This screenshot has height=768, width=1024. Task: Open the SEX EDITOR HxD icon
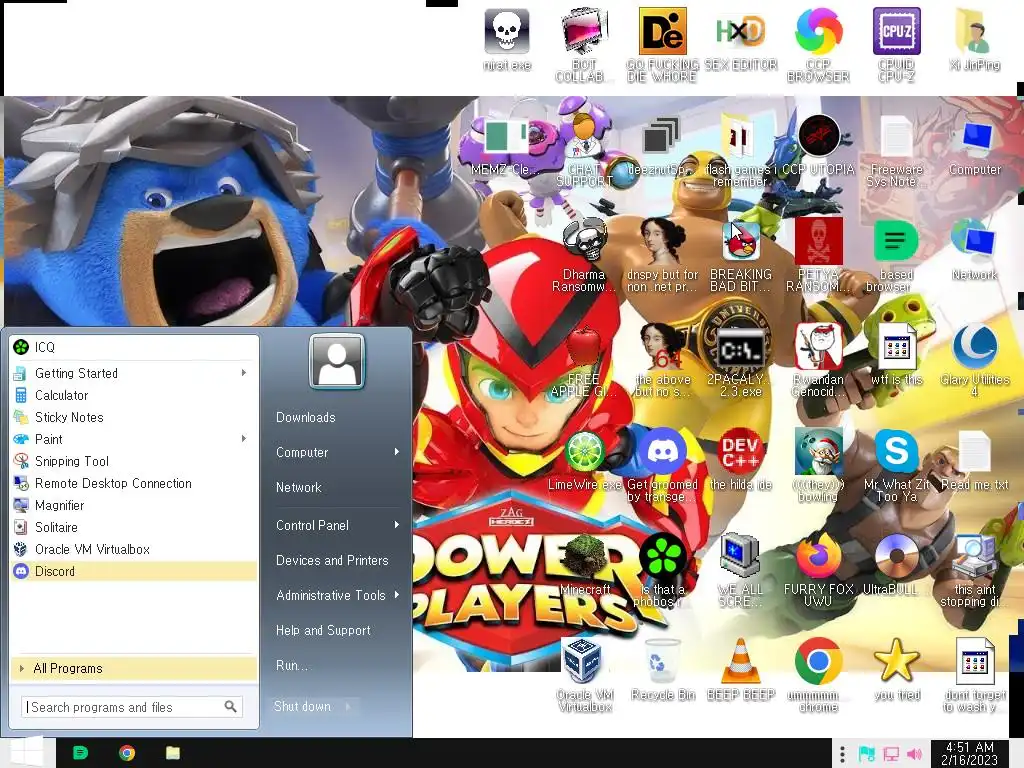741,33
